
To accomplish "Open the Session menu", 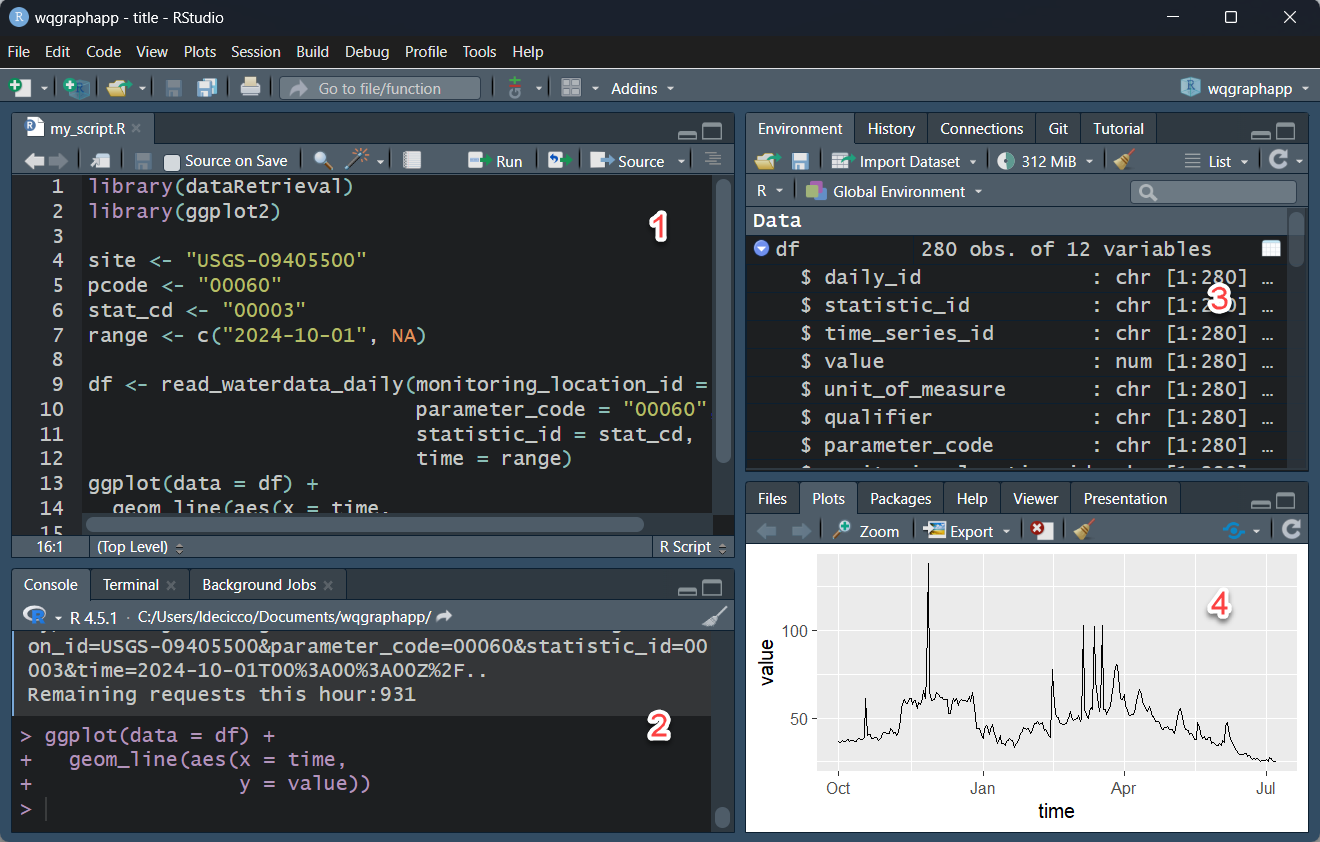I will coord(255,51).
